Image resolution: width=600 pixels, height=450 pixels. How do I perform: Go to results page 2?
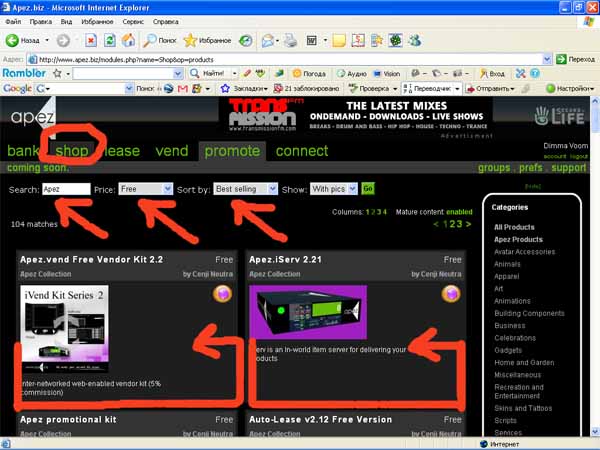pyautogui.click(x=453, y=224)
